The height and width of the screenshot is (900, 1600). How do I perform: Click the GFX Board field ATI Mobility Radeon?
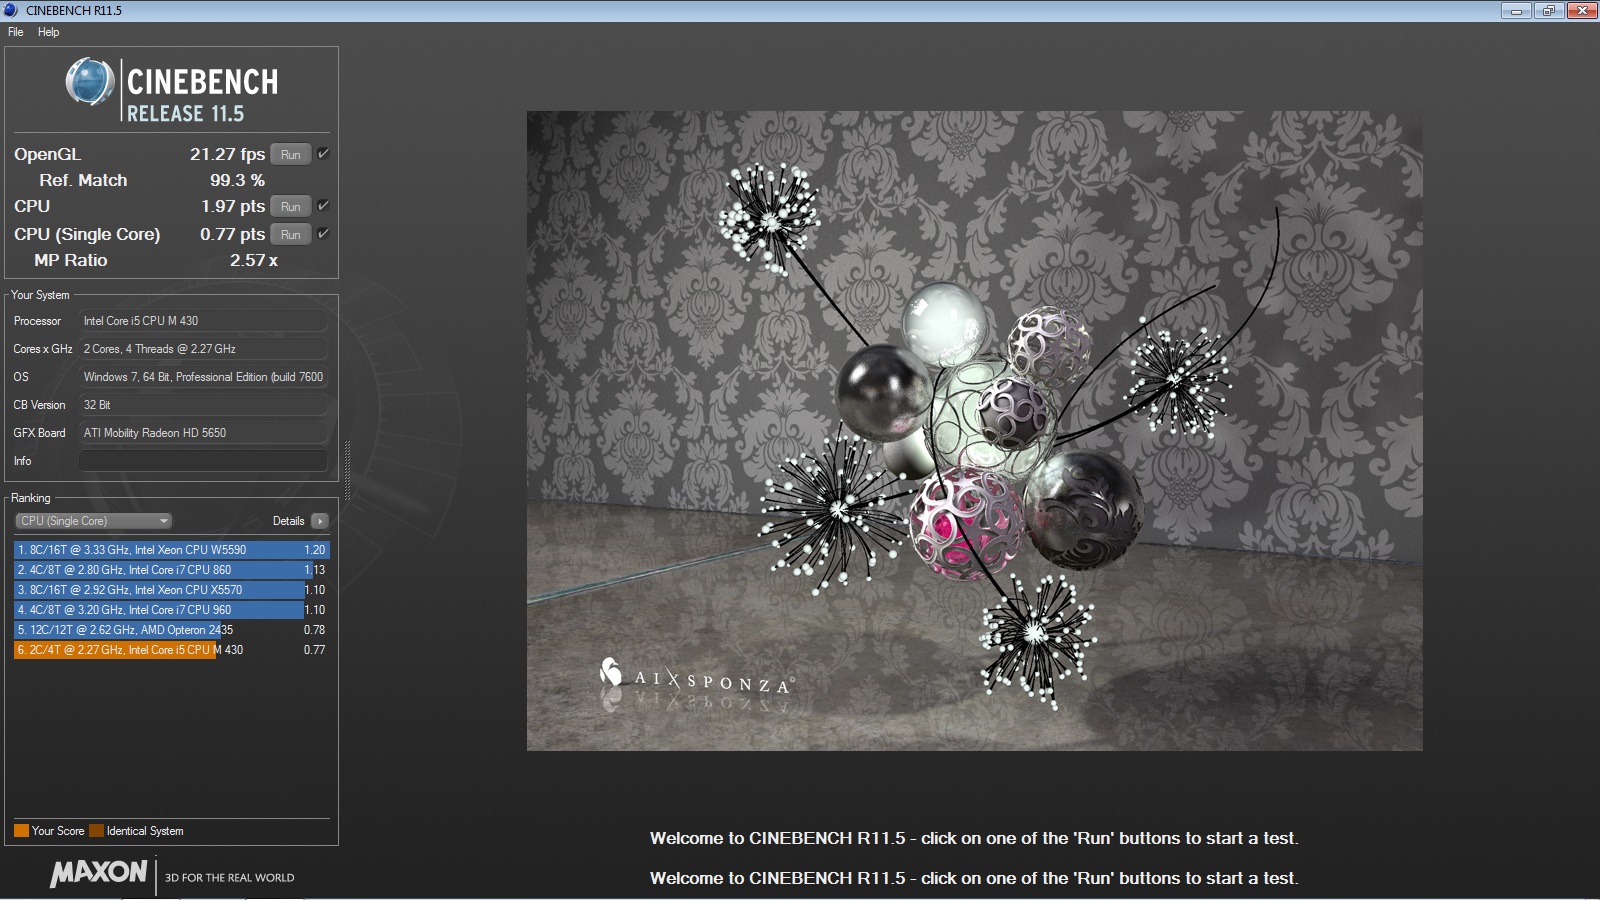pyautogui.click(x=203, y=433)
